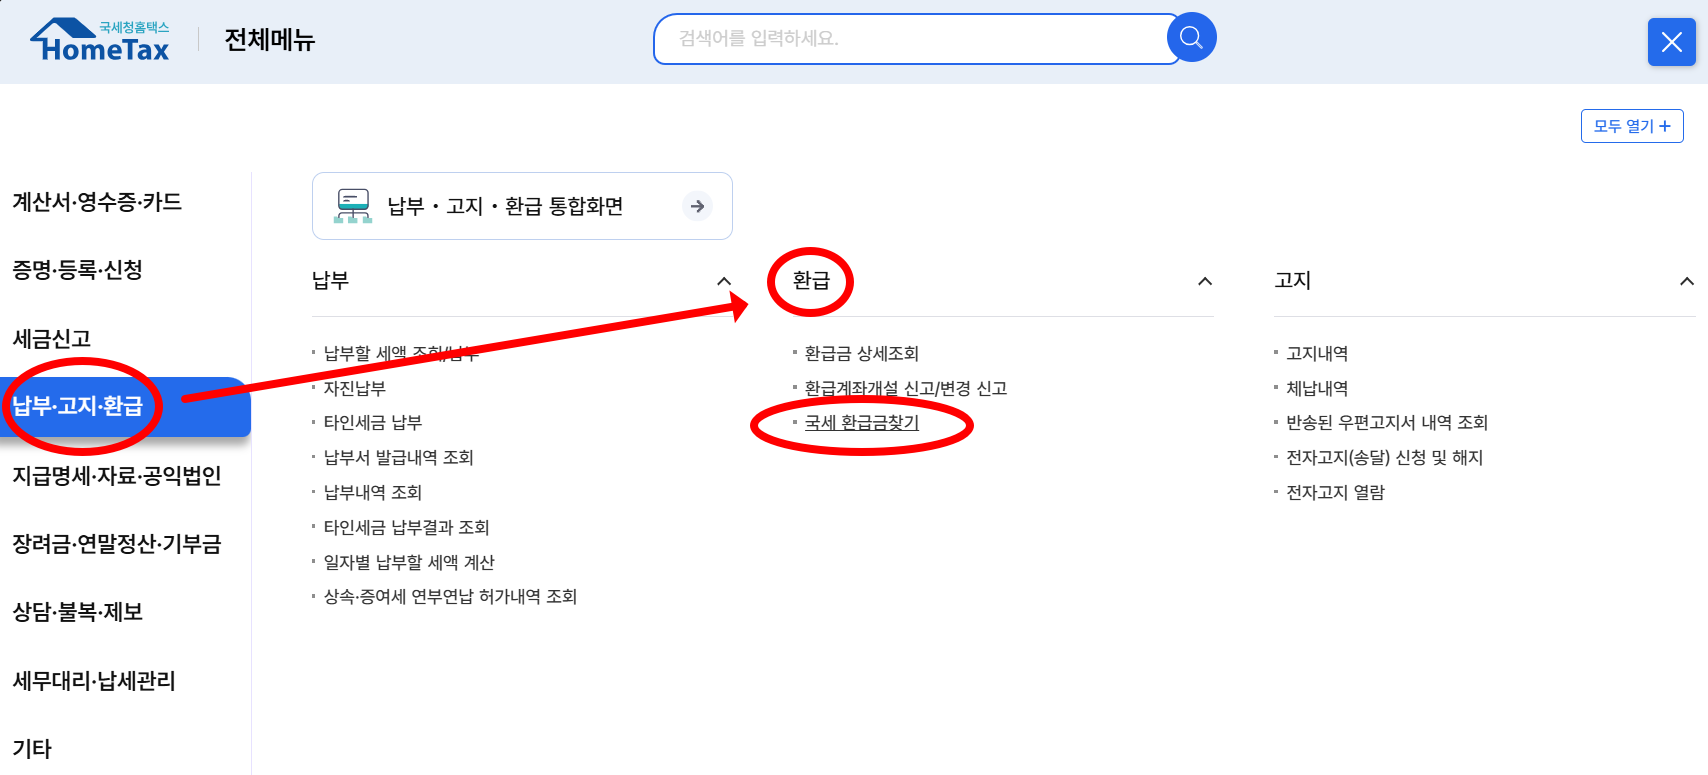
Task: Select 전자고지(송달) 신청 및 해지
Action: (1385, 457)
